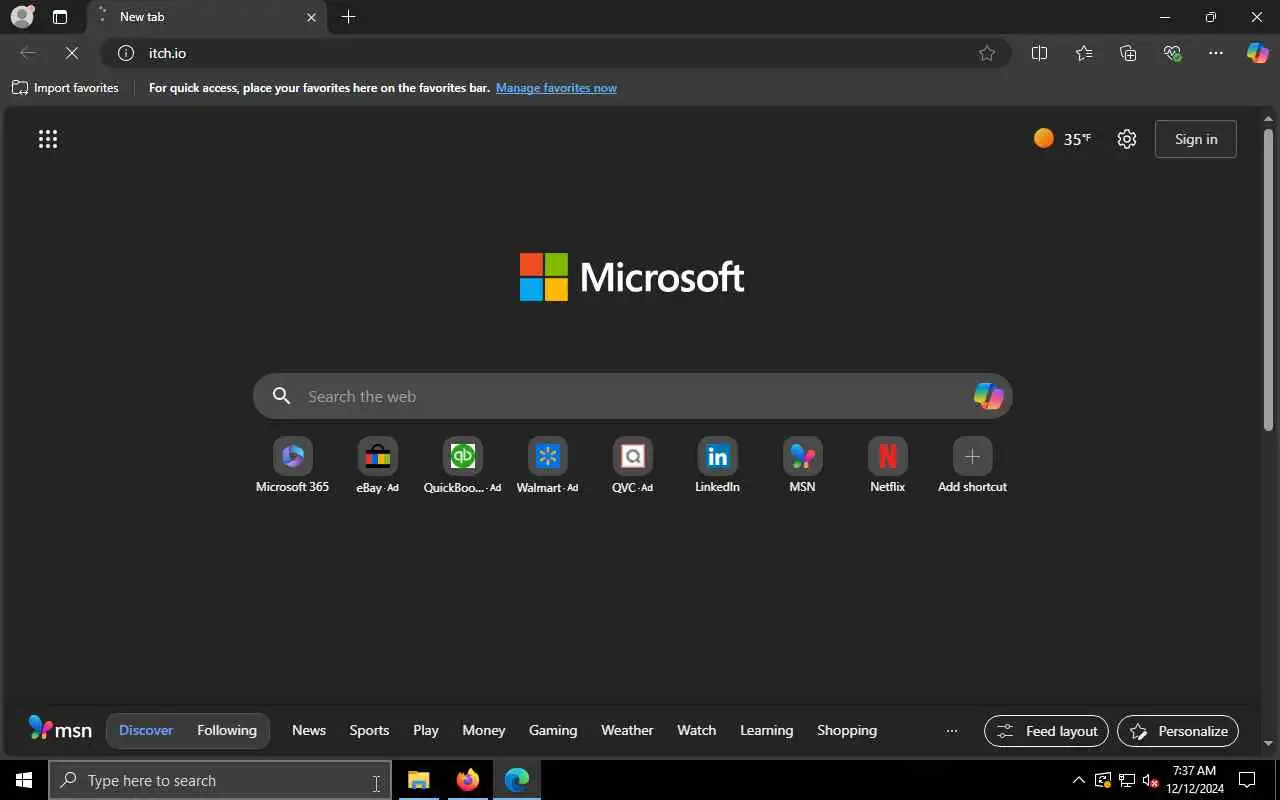Open Netflix shortcut tile
Viewport: 1280px width, 800px height.
887,465
